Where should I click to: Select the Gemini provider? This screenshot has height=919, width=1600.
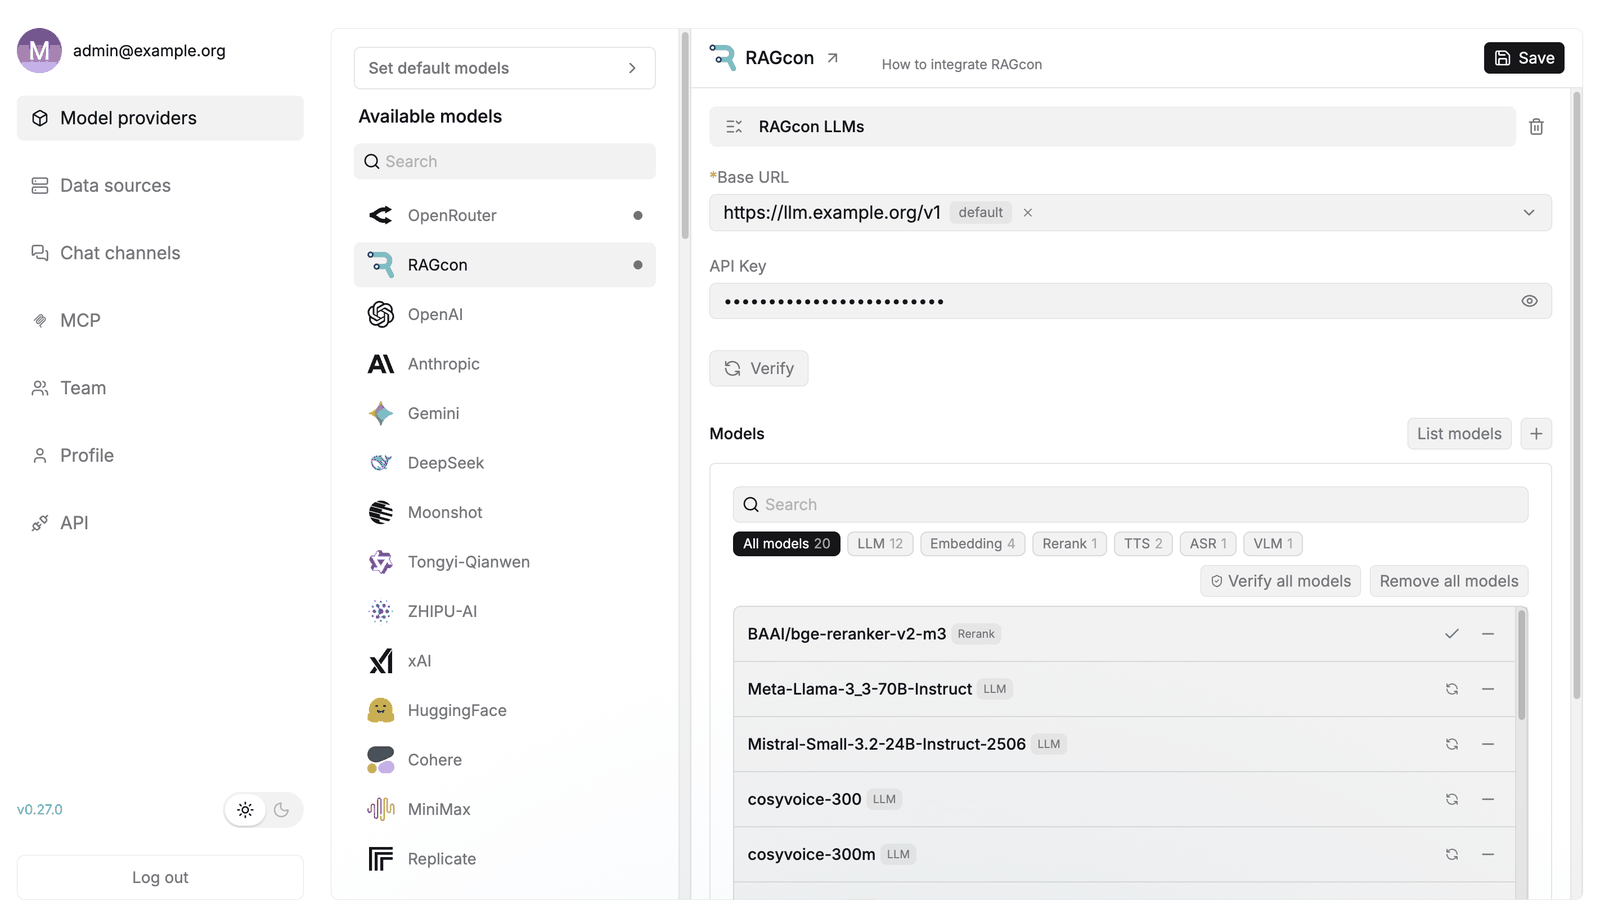click(x=504, y=413)
